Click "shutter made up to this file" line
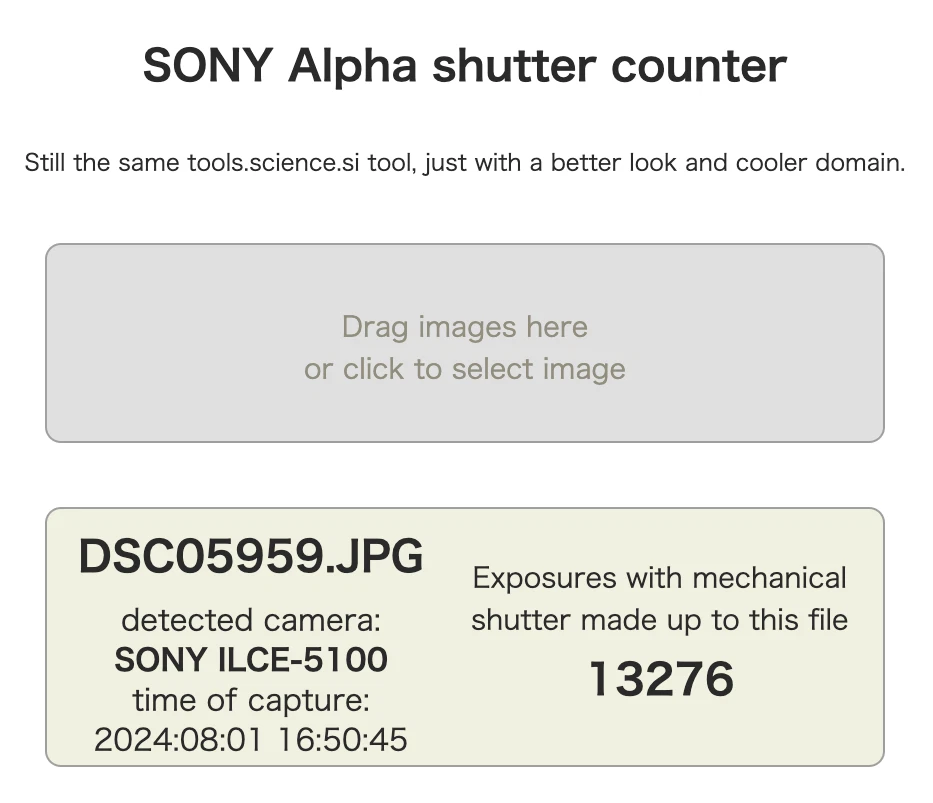 point(659,620)
